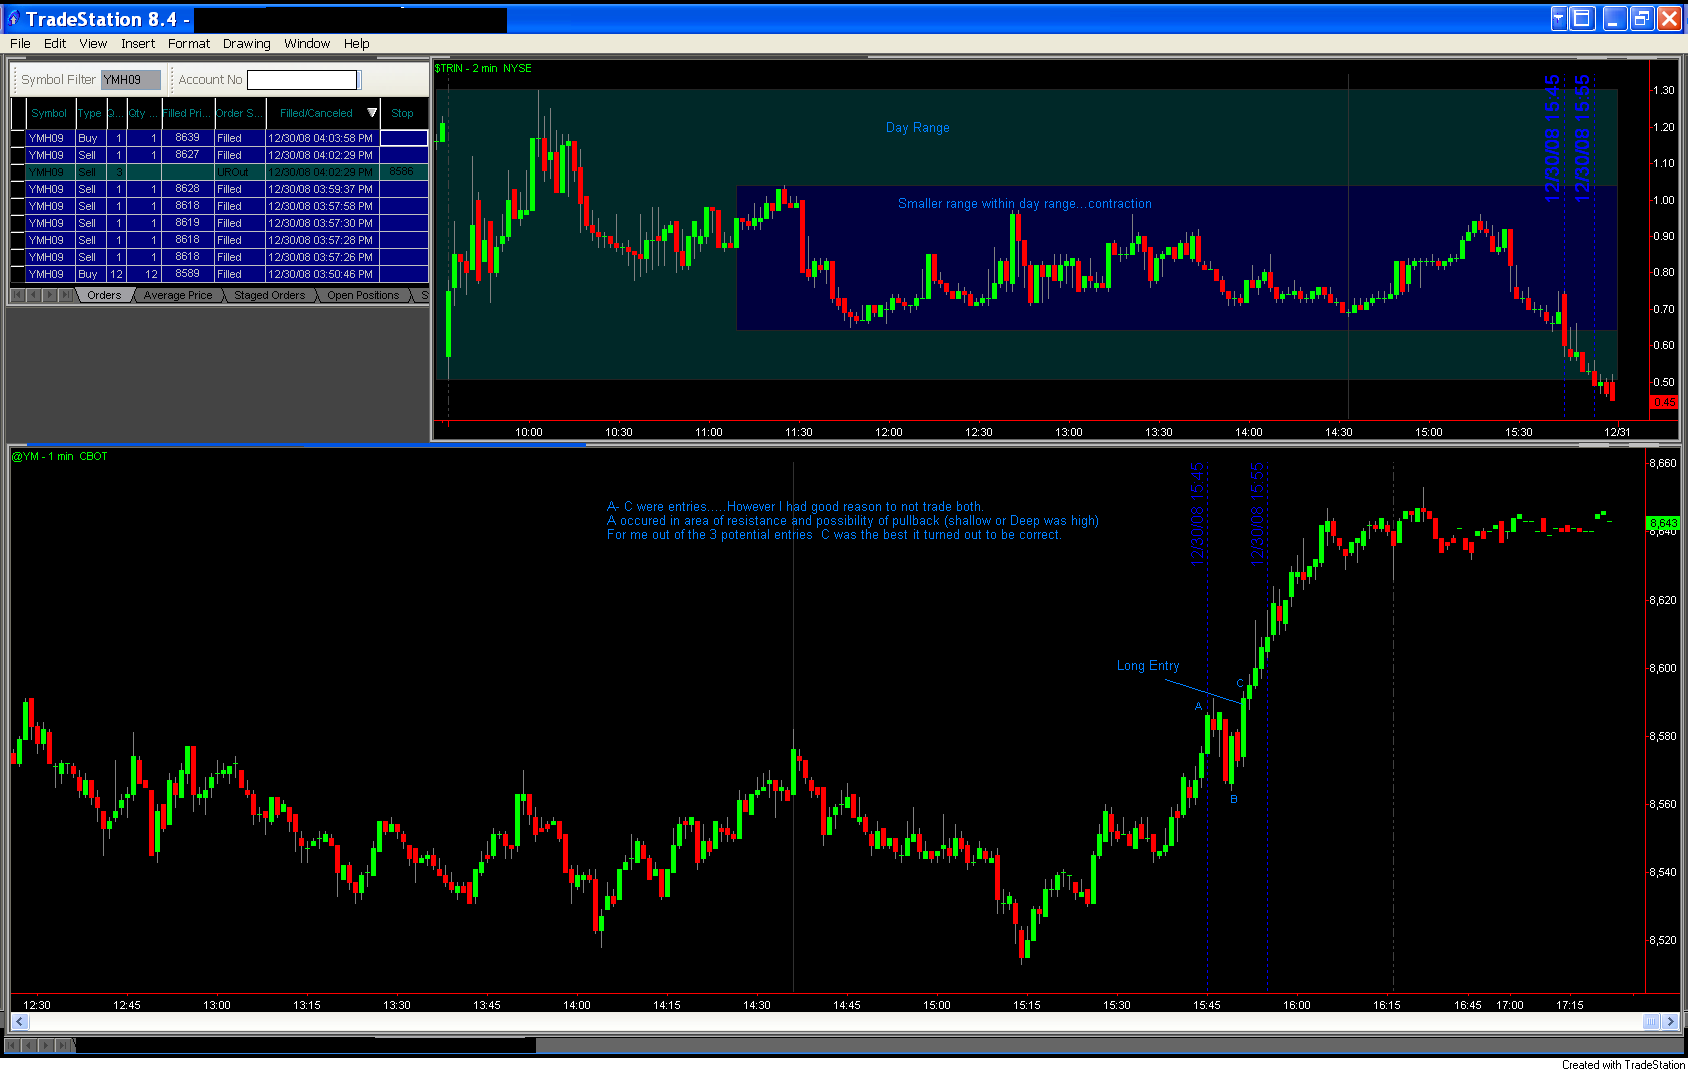Select the Sell order at 03:57:58 PM
Screen dimensions: 1688x1071
(227, 206)
